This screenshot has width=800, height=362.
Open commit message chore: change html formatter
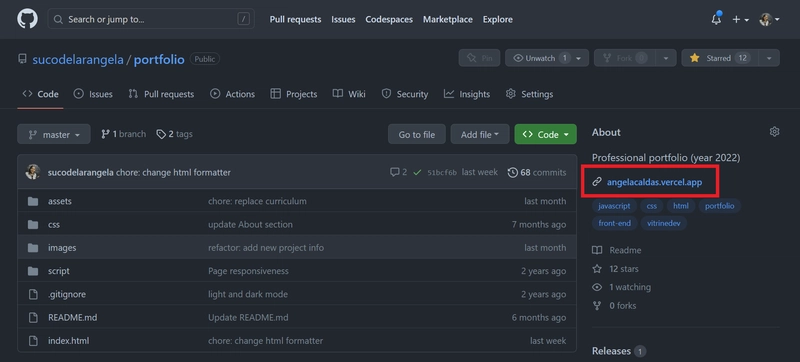point(173,173)
